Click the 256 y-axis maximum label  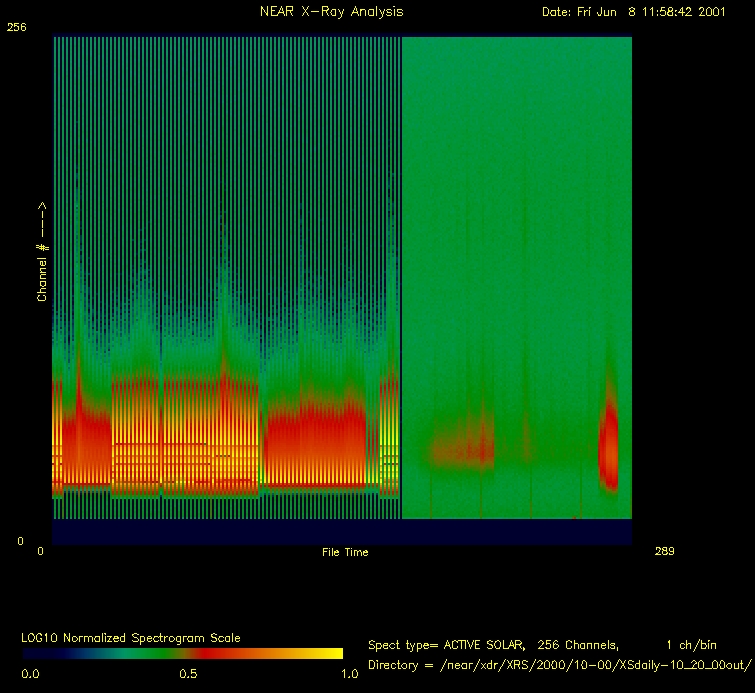point(16,29)
